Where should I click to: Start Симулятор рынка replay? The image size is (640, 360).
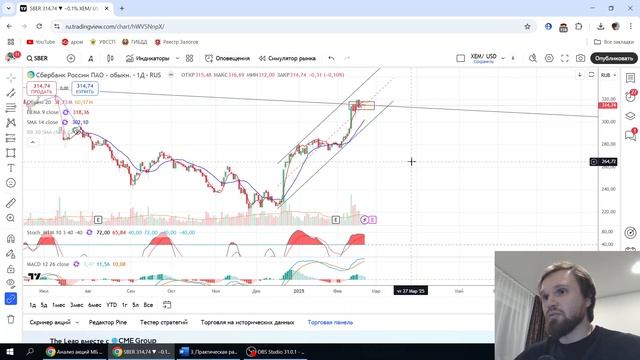click(x=287, y=58)
